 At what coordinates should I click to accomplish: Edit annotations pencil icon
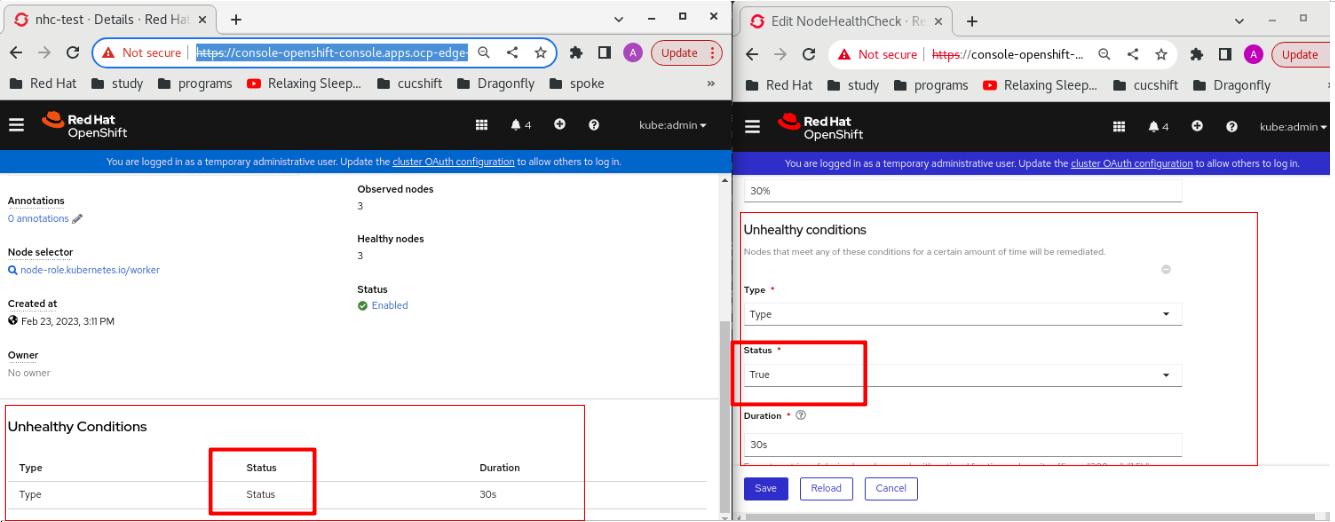78,219
